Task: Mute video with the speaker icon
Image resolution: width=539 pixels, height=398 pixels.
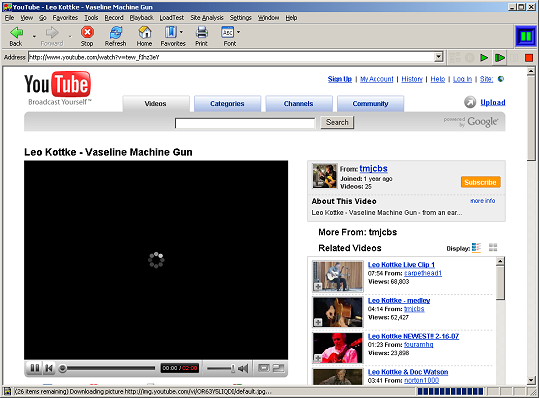Action: pyautogui.click(x=243, y=368)
